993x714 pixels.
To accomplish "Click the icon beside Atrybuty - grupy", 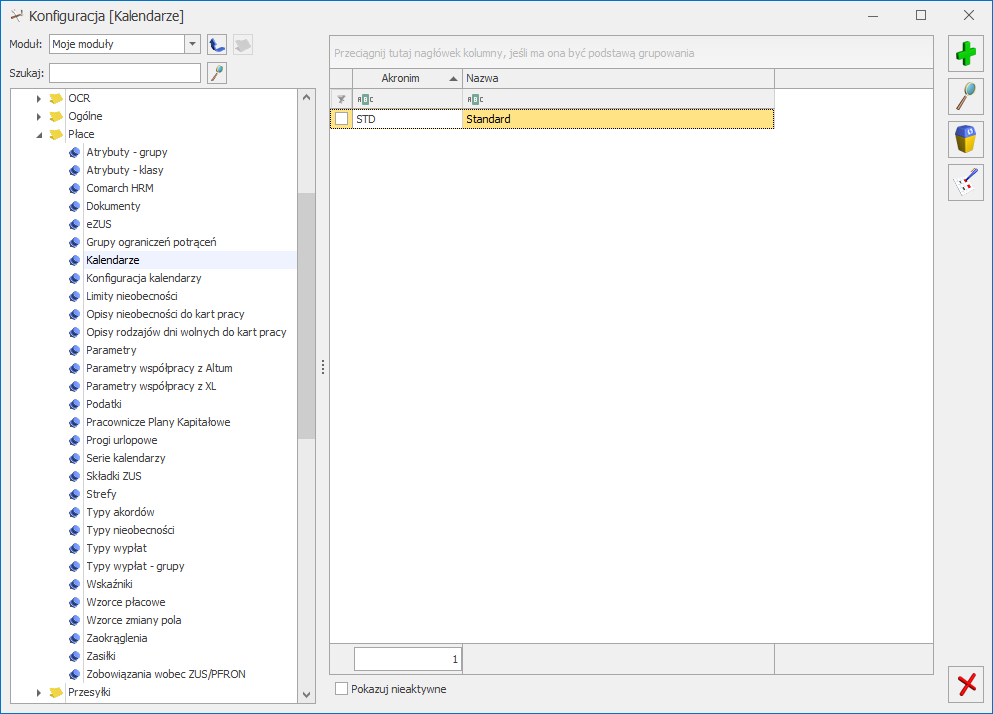I will click(x=75, y=153).
